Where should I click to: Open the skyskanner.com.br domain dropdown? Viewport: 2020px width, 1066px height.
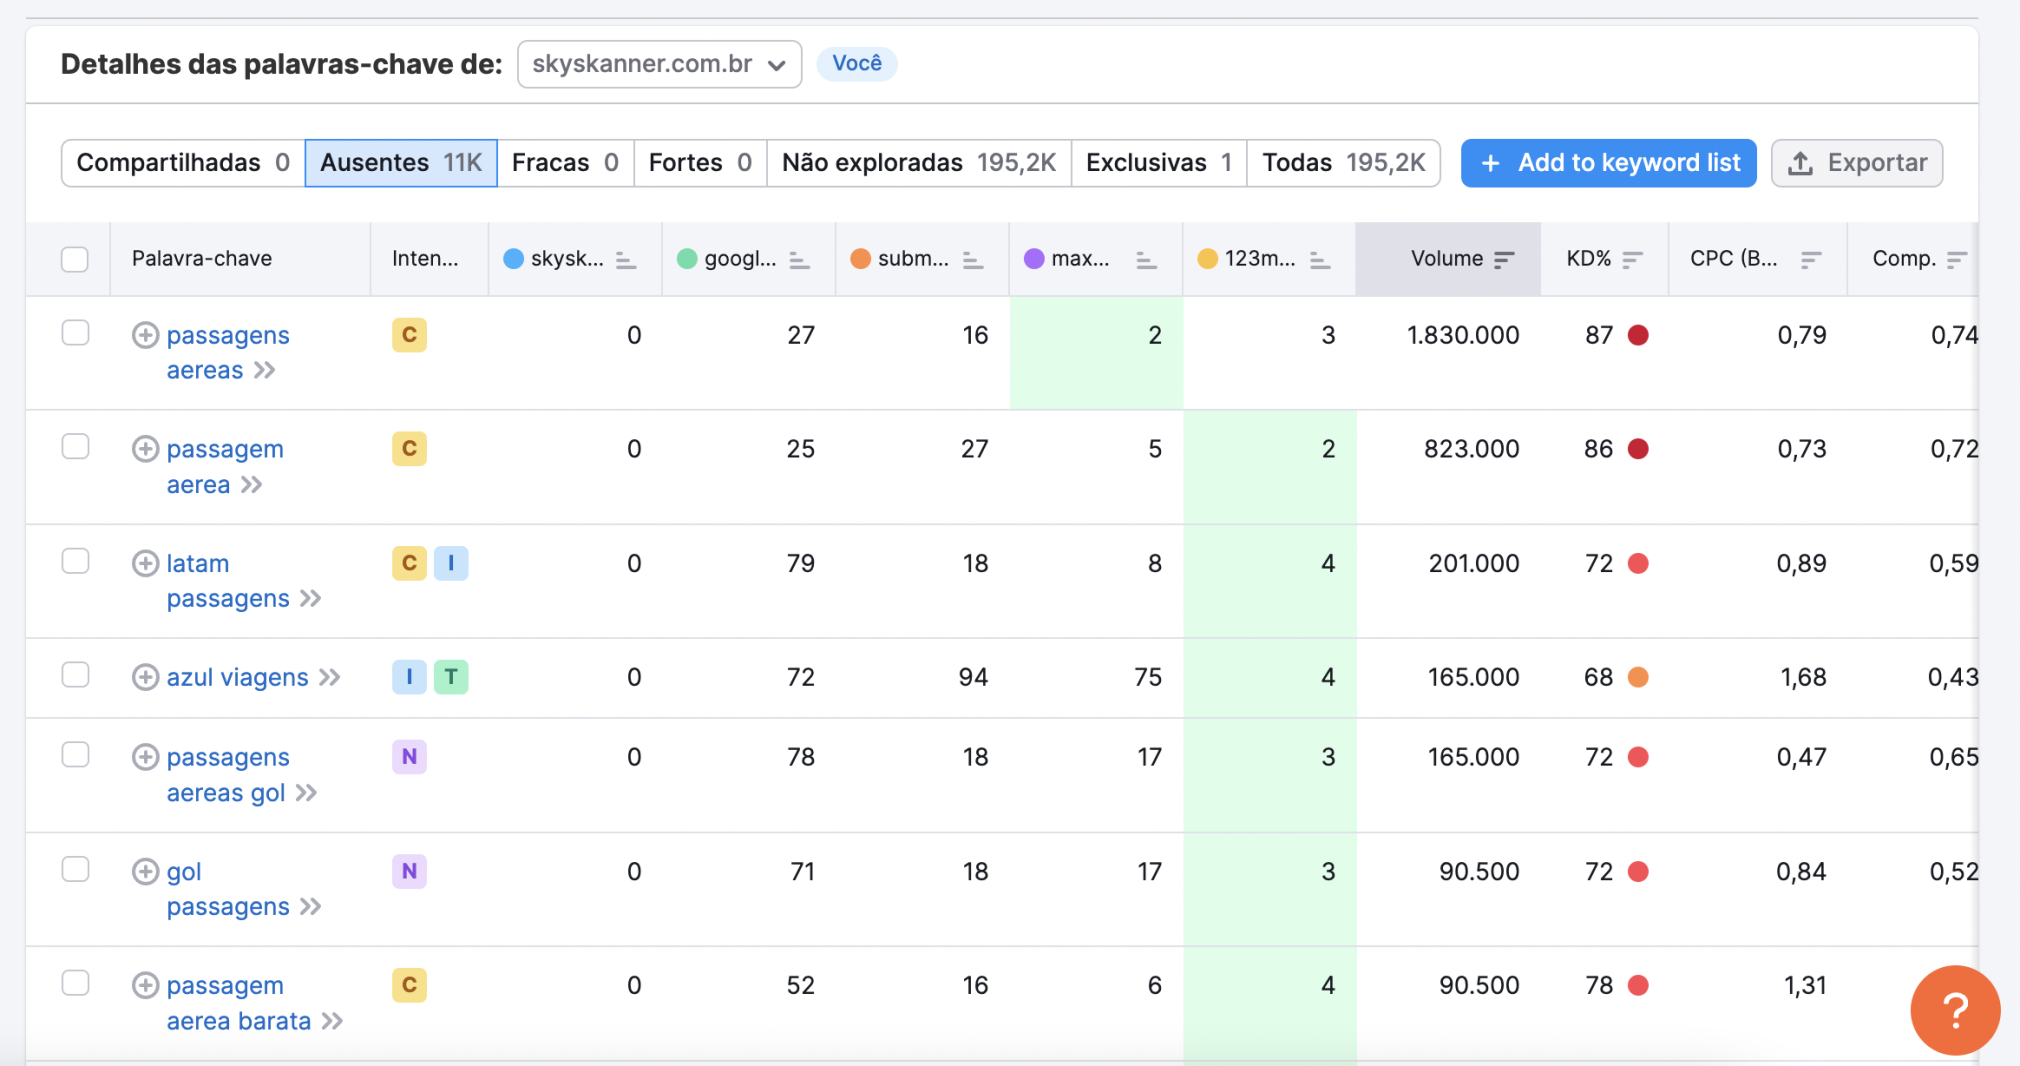pyautogui.click(x=658, y=64)
